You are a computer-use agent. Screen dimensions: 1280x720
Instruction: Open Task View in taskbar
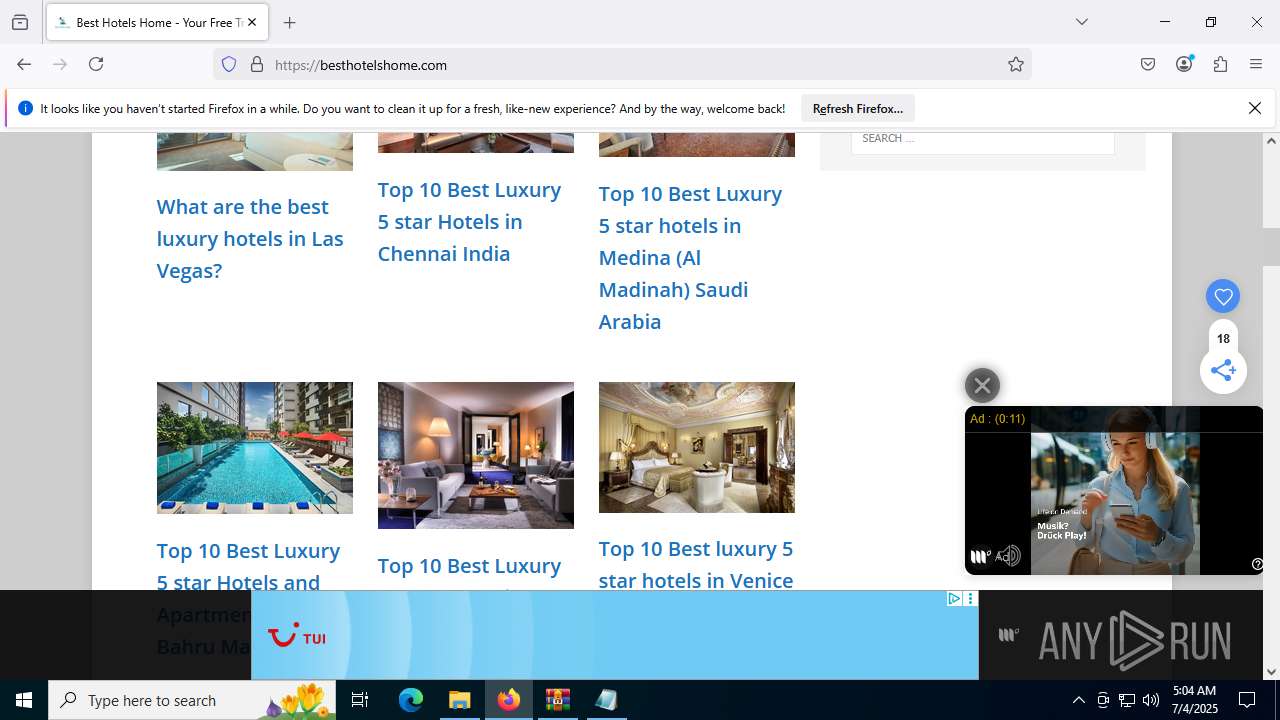click(x=360, y=700)
